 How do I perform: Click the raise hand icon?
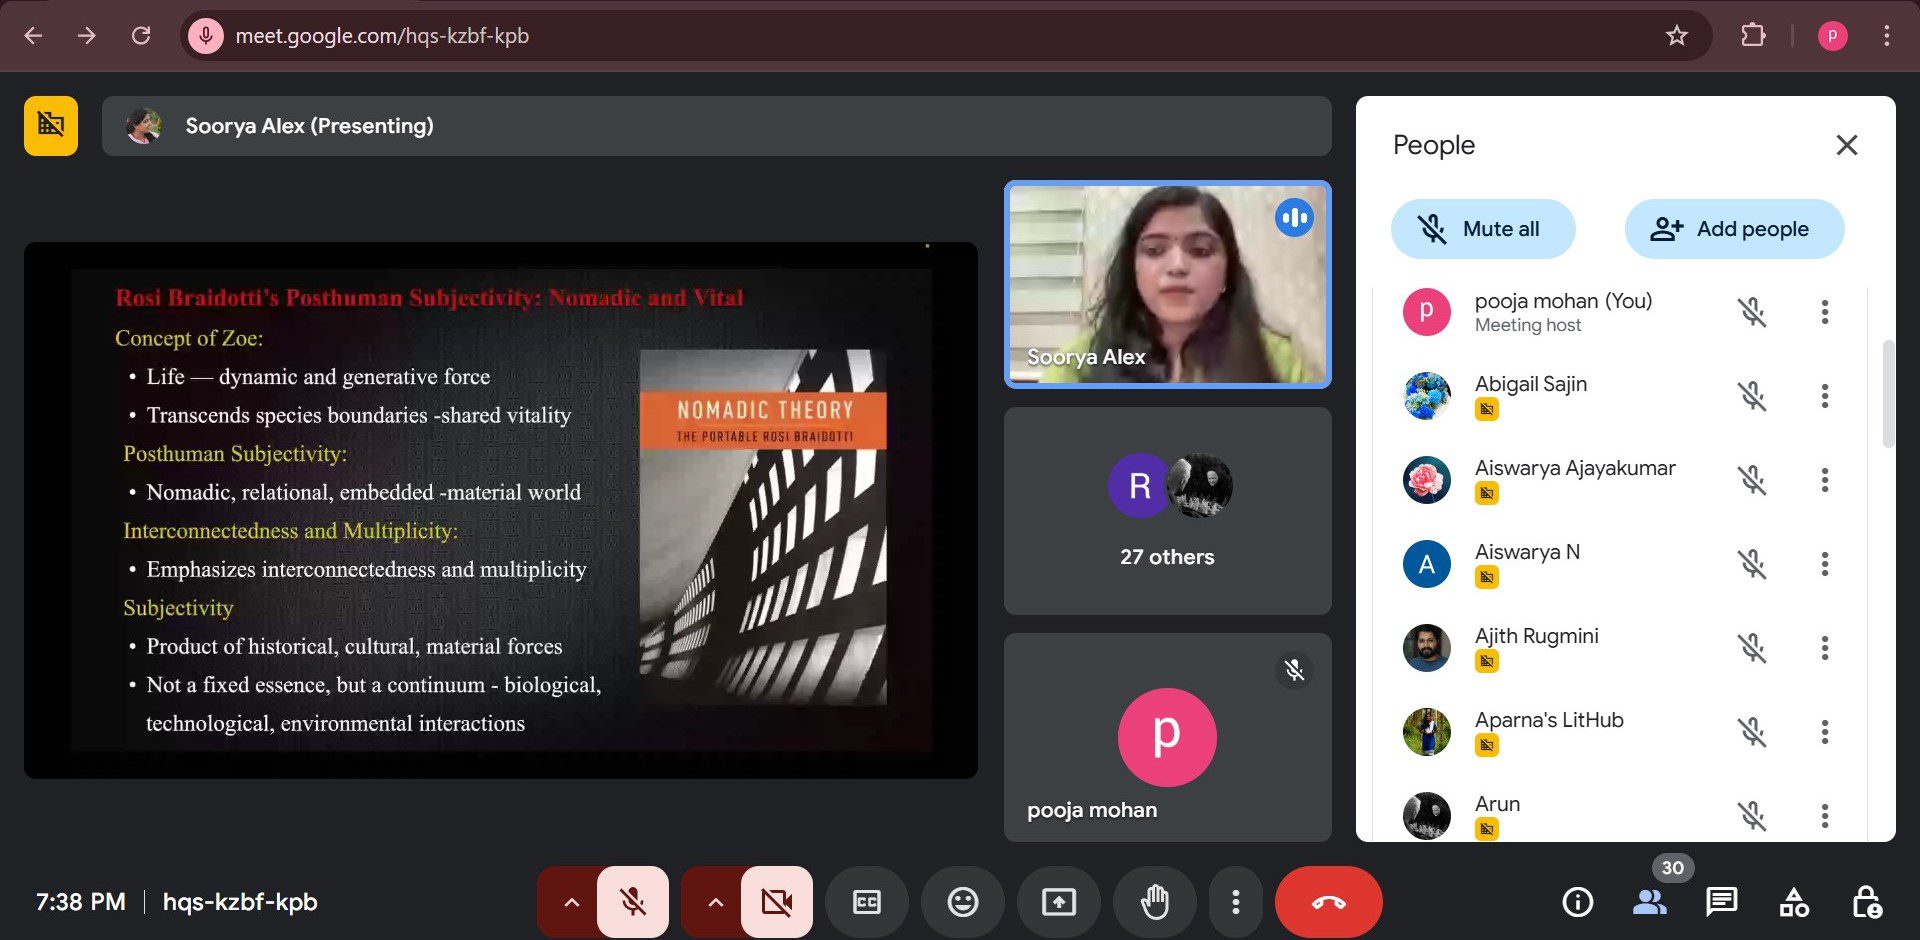tap(1155, 902)
